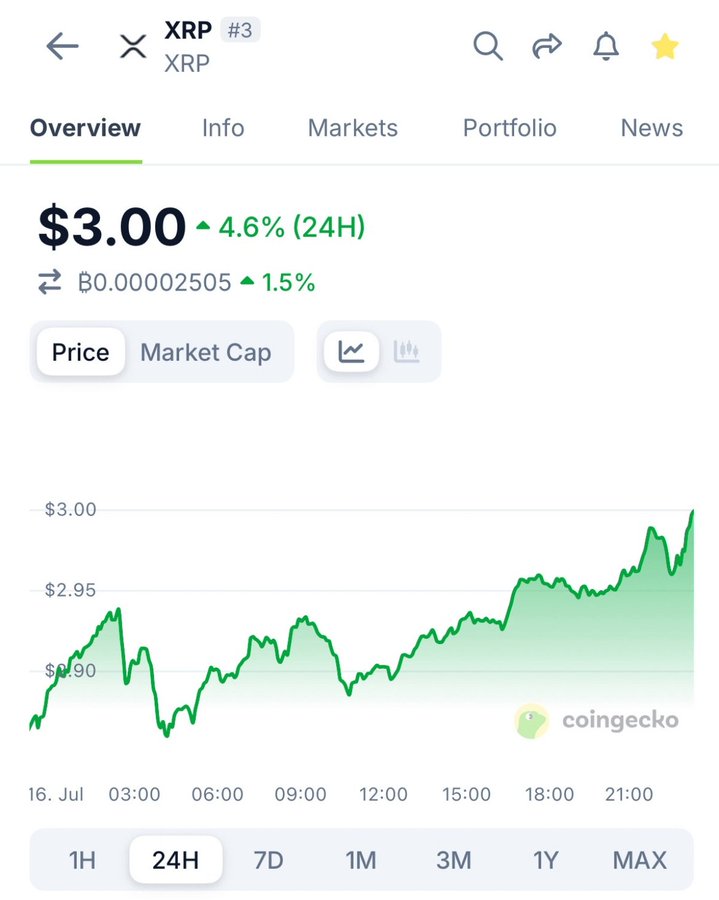Image resolution: width=719 pixels, height=900 pixels.
Task: Select the Price chart option
Action: click(x=80, y=352)
